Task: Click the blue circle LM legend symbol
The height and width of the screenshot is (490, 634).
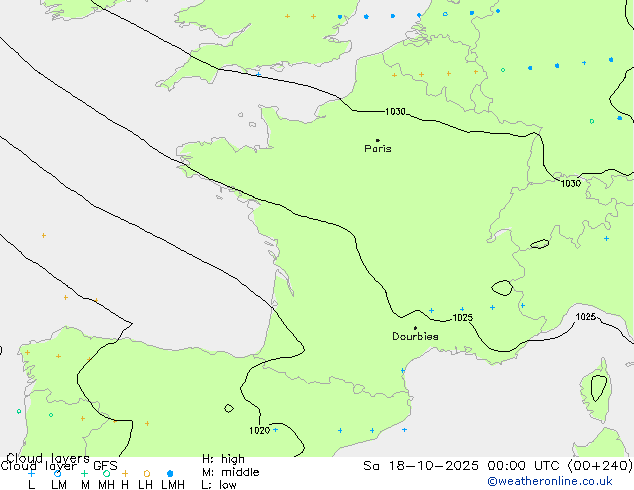Action: [57, 473]
